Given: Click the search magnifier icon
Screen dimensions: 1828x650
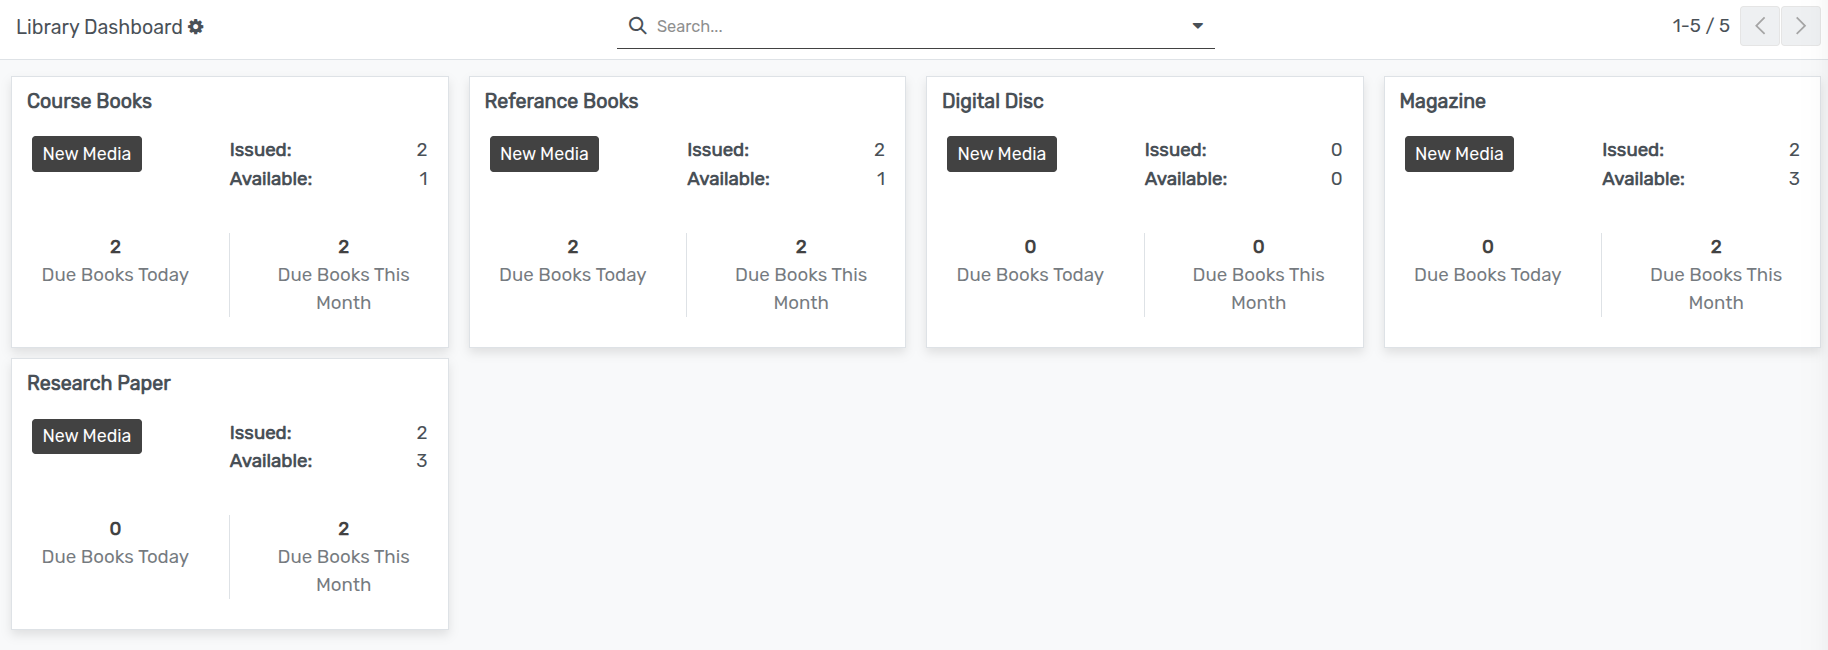Looking at the screenshot, I should (x=637, y=25).
